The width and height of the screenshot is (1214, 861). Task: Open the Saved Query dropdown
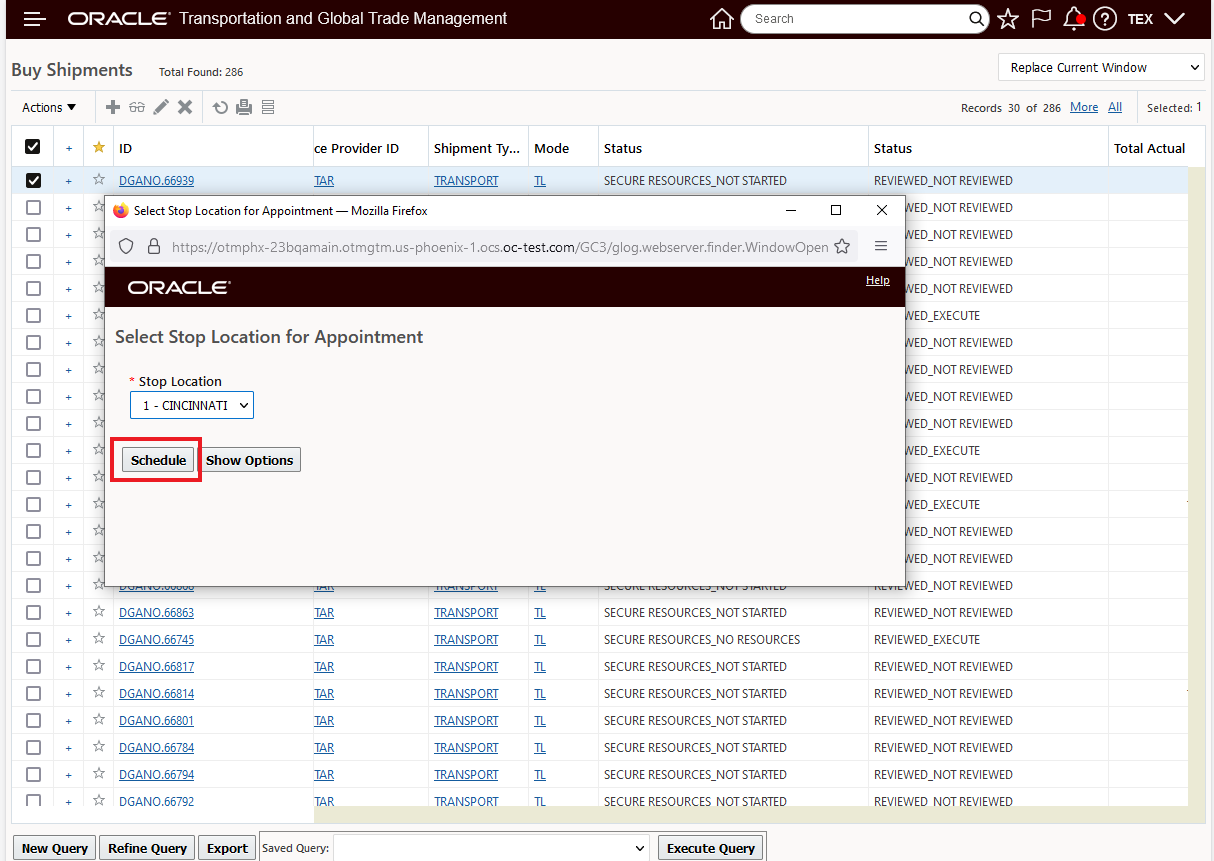492,848
